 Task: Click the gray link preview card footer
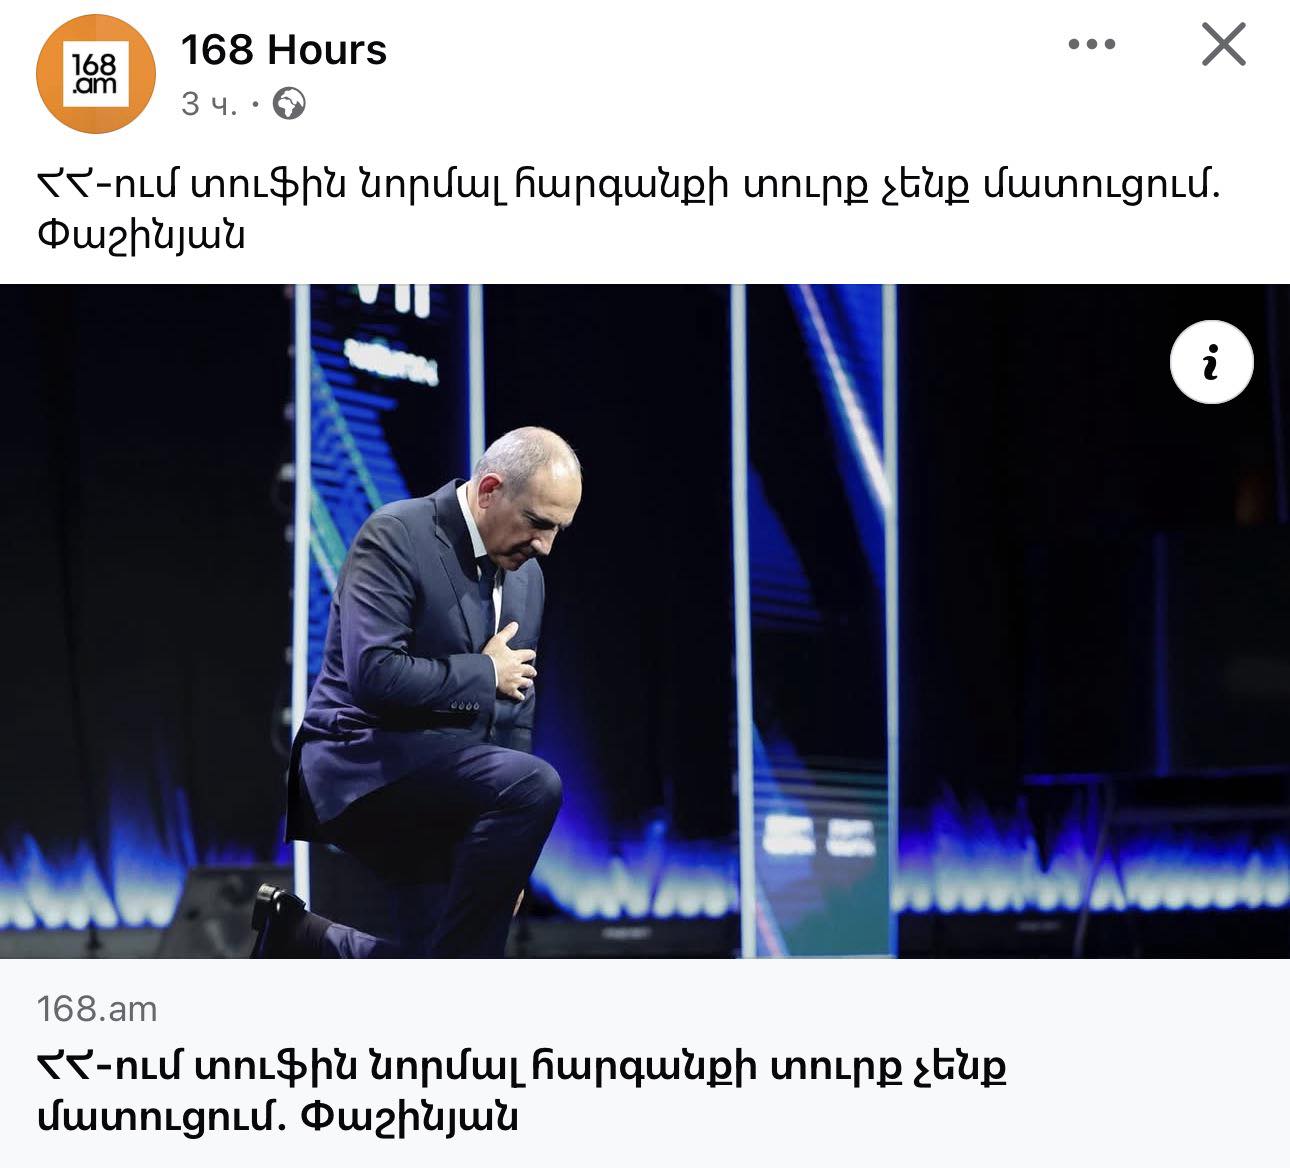tap(645, 1064)
